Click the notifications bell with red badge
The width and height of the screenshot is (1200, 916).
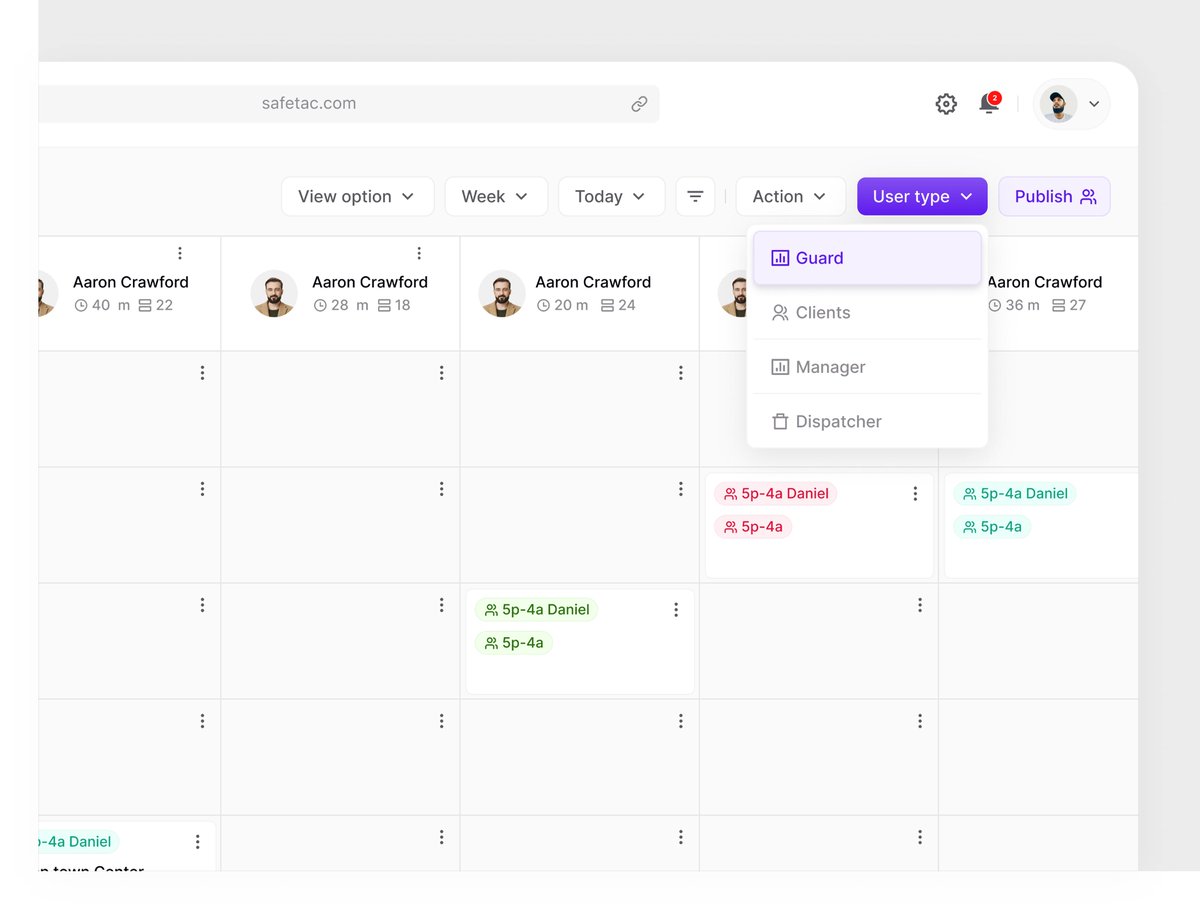click(x=988, y=104)
